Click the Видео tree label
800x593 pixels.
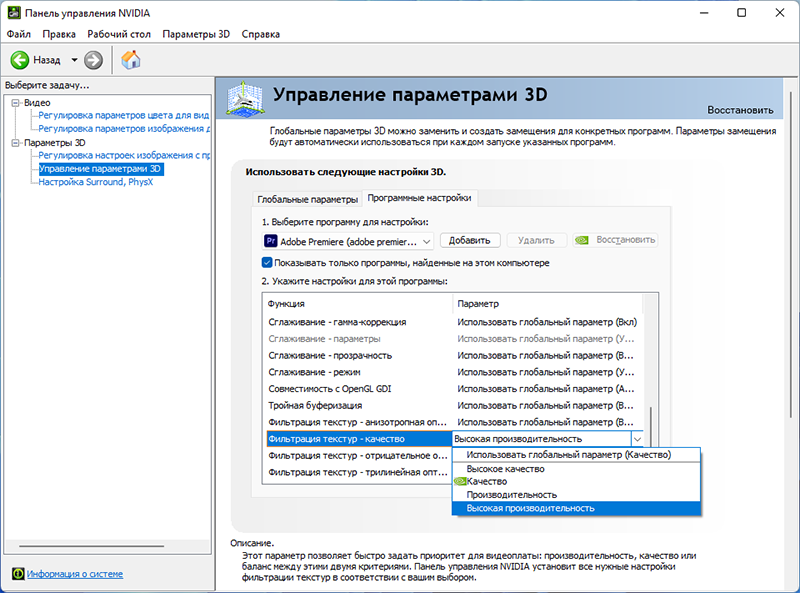37,103
